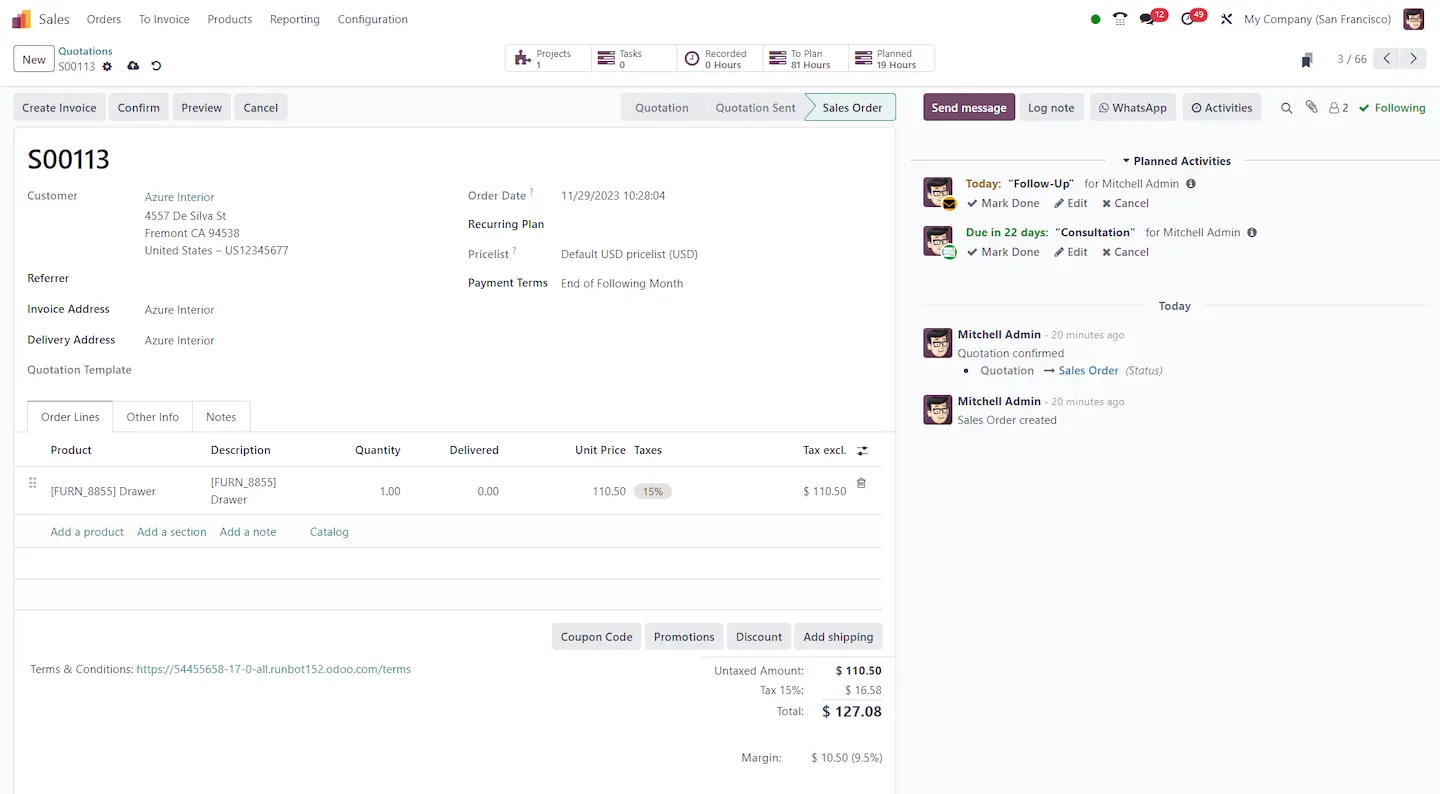Delete the Drawer order line via trash icon
Viewport: 1440px width, 794px height.
point(861,483)
